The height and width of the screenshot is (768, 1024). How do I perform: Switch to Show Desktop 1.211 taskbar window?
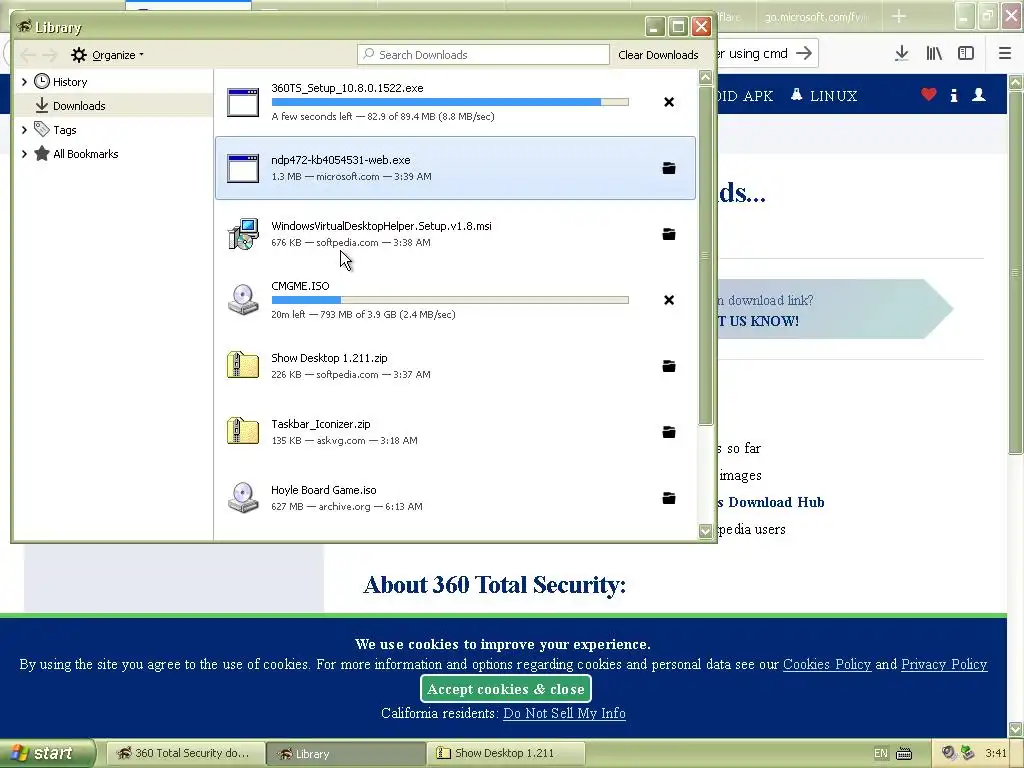pos(506,754)
